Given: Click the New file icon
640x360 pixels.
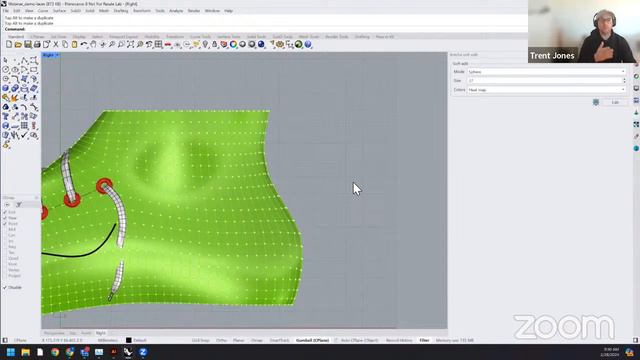Looking at the screenshot, I should pos(9,44).
